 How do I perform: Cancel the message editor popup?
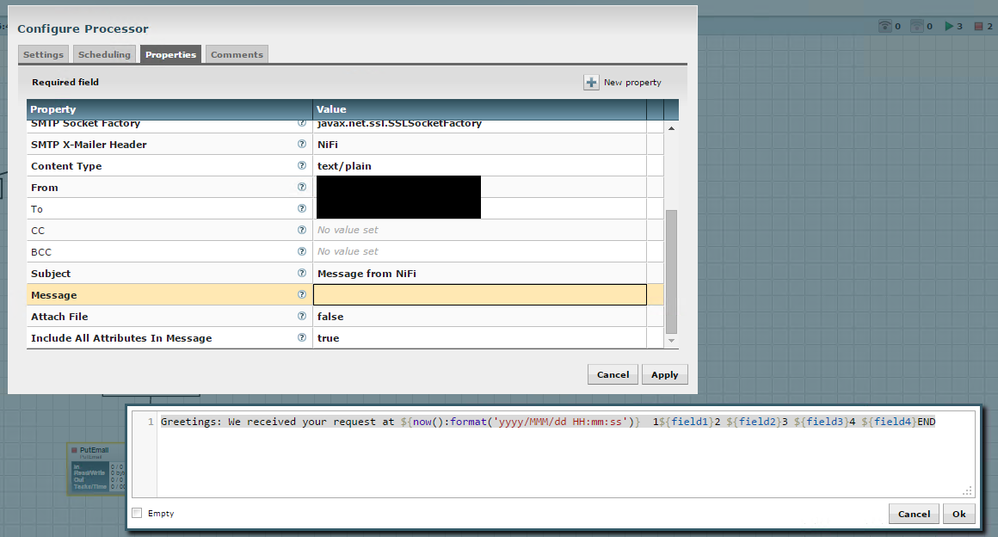[914, 513]
